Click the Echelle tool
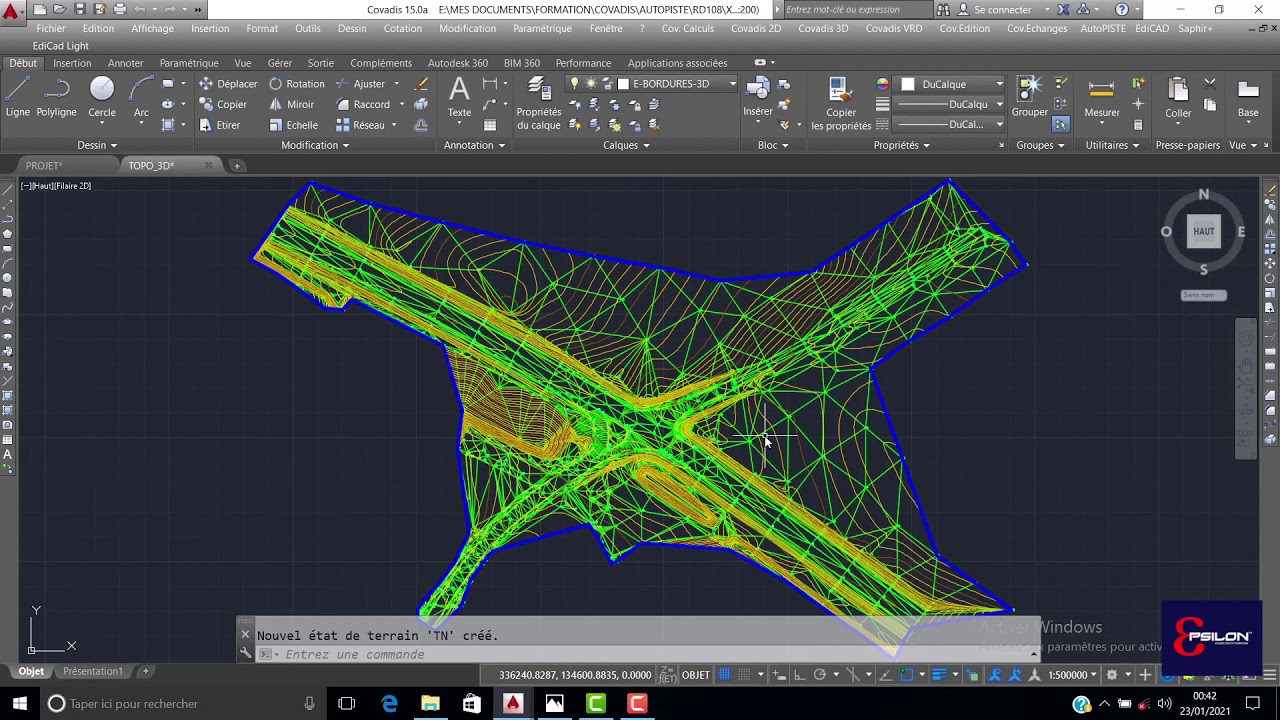1280x720 pixels. [293, 125]
